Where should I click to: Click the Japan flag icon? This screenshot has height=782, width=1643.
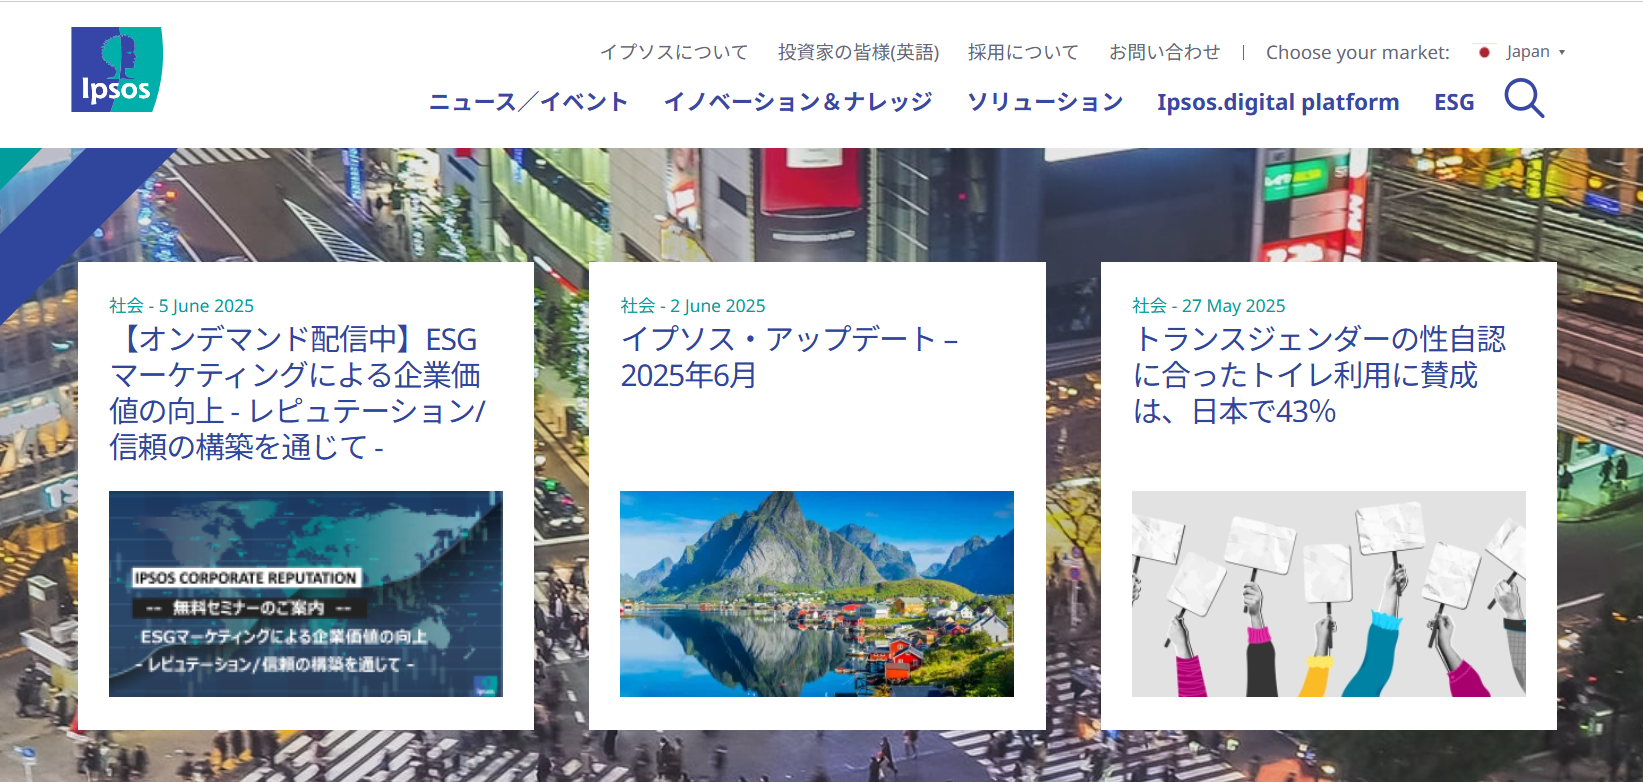[x=1484, y=52]
